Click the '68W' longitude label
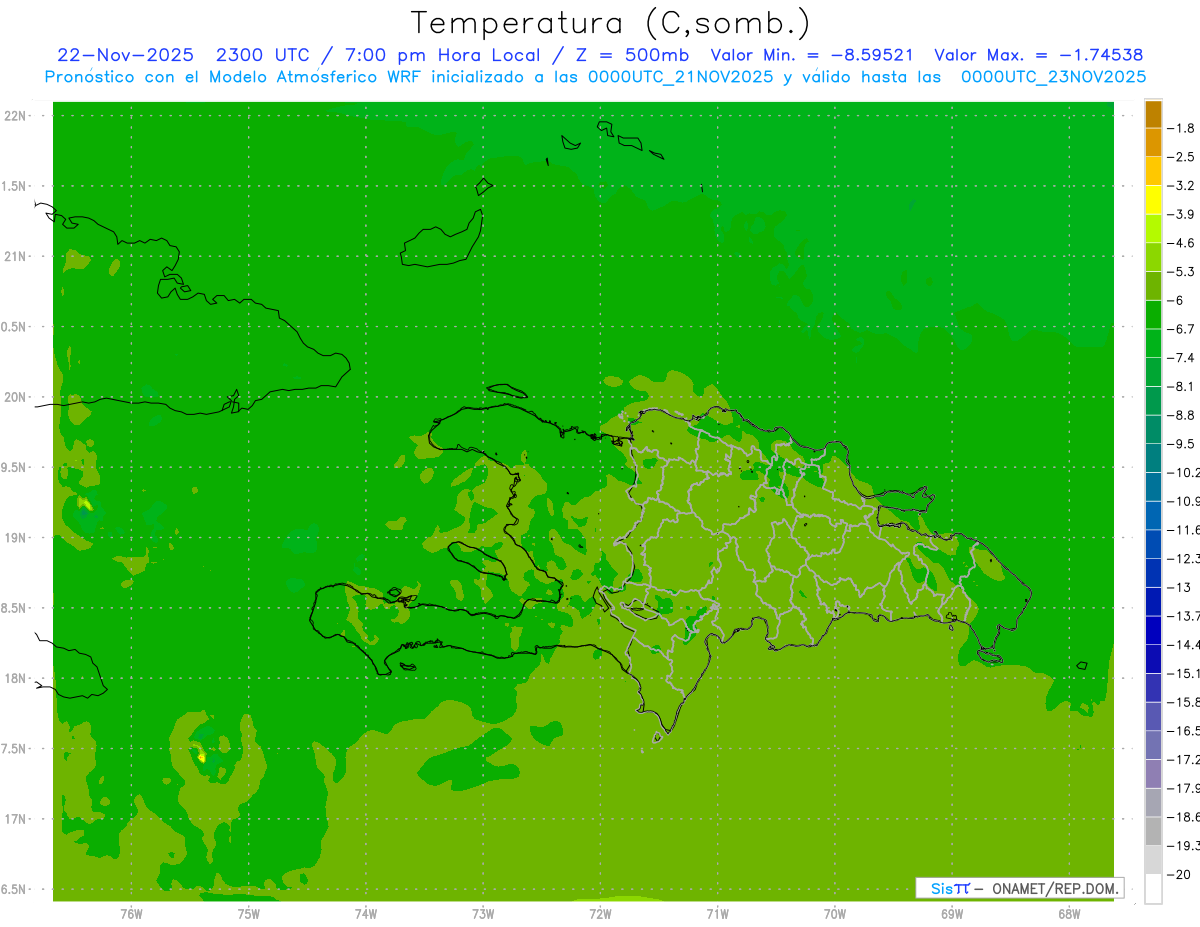Screen dimensions: 1200x927 click(1069, 914)
